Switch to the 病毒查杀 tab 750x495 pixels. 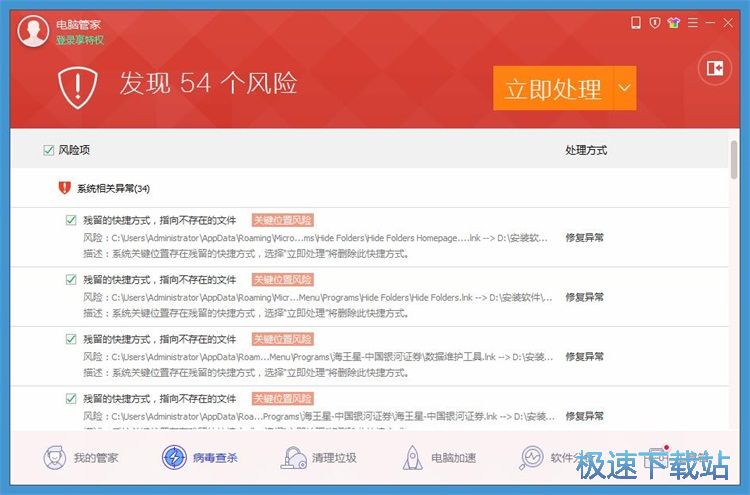tap(200, 458)
